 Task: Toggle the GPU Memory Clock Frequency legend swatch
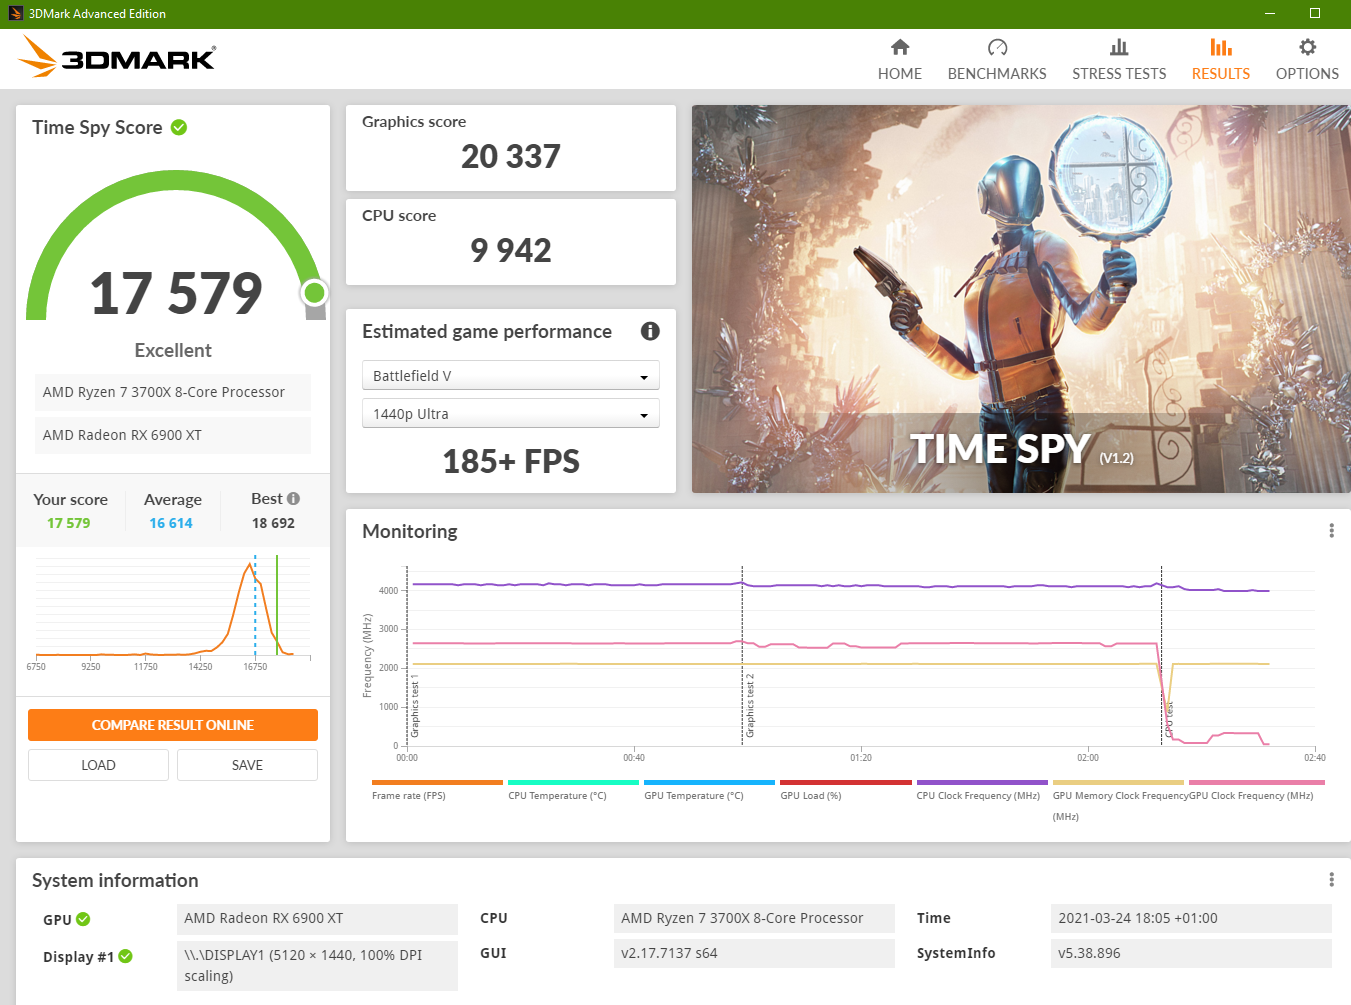click(1118, 782)
